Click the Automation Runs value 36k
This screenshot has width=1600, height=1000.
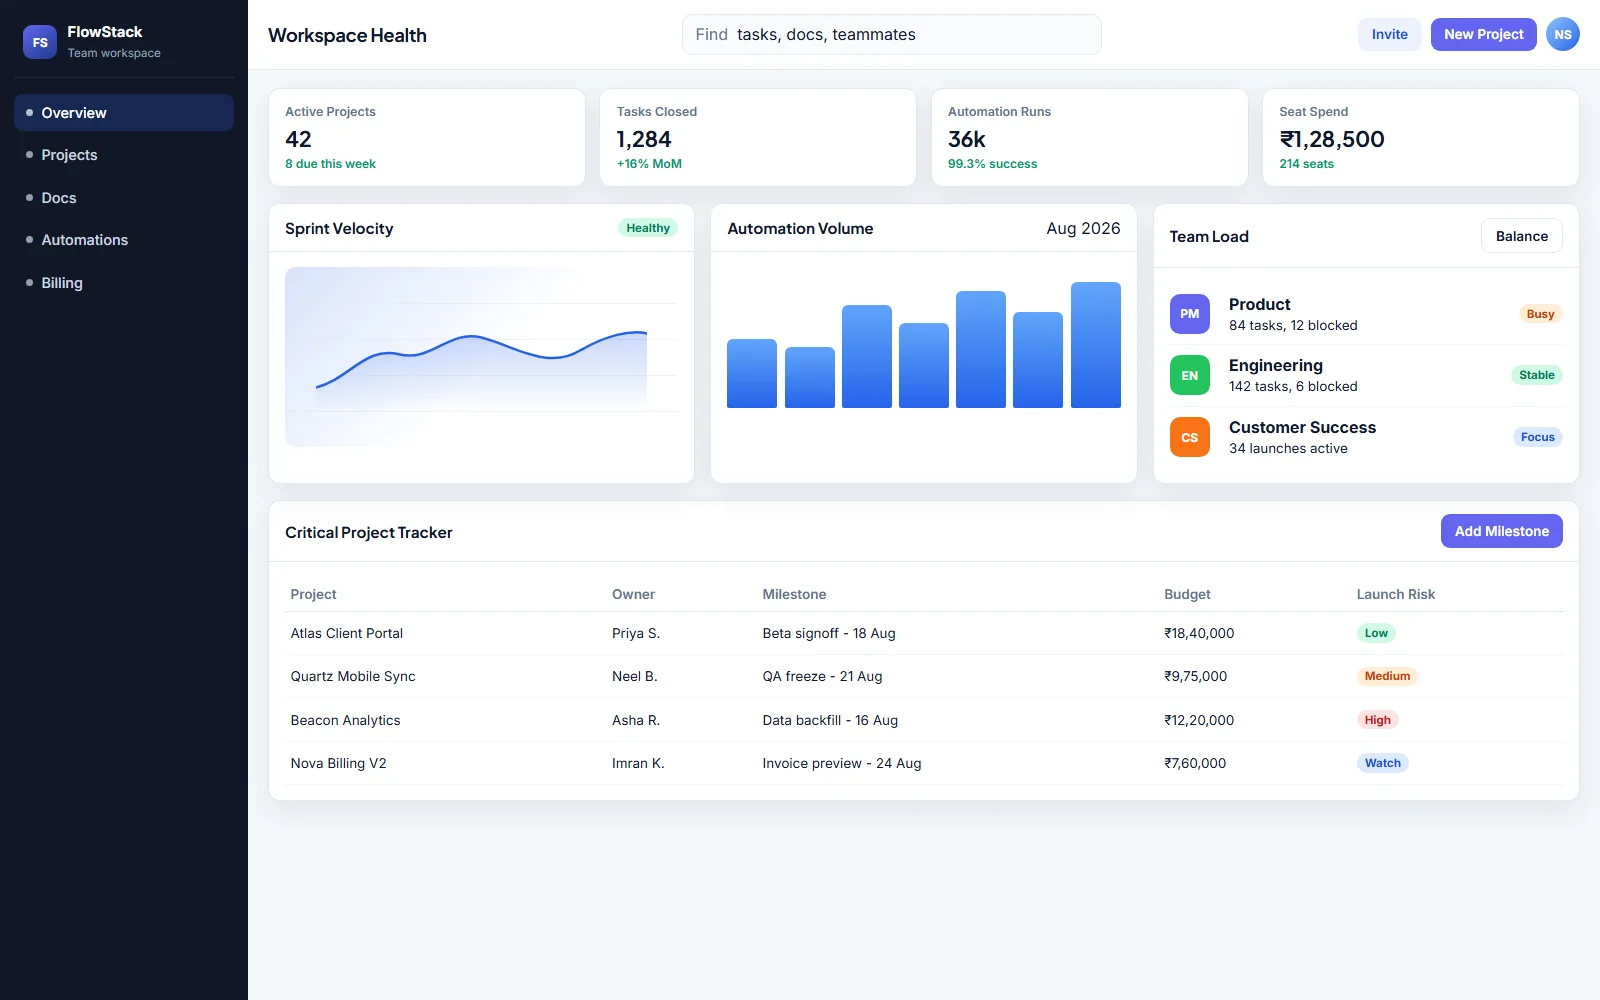[x=966, y=139]
